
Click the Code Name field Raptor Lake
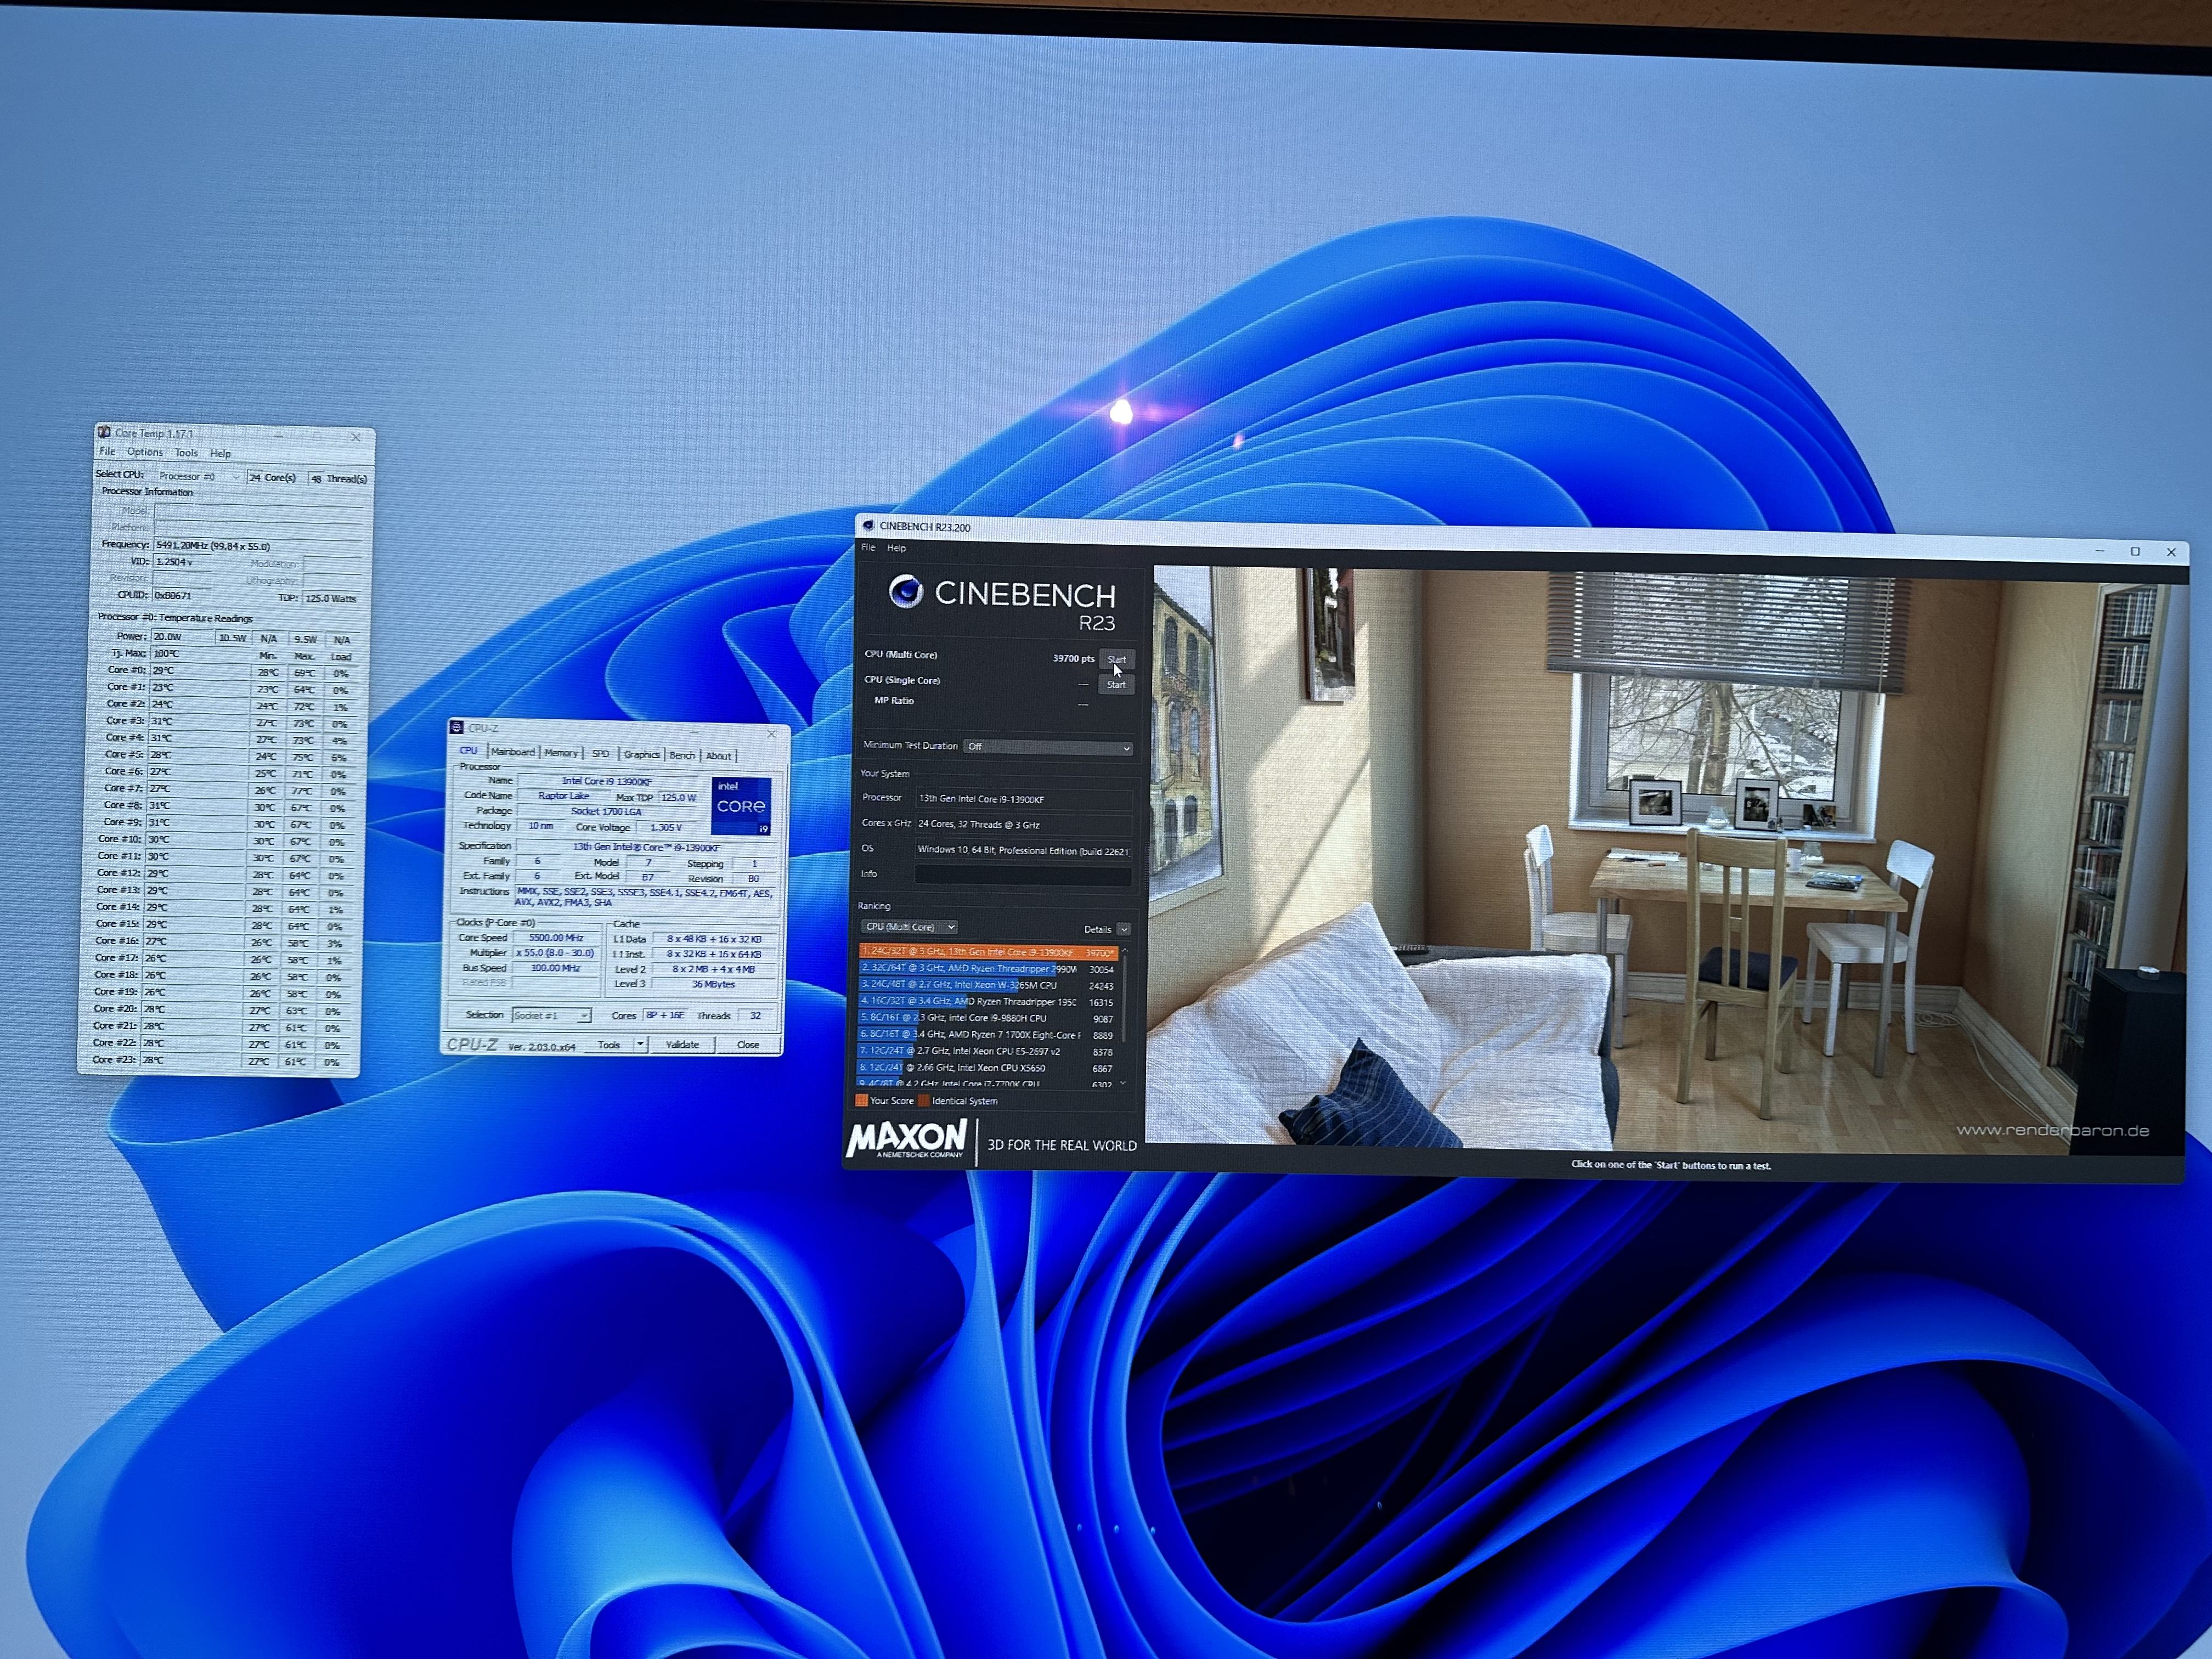click(x=563, y=796)
